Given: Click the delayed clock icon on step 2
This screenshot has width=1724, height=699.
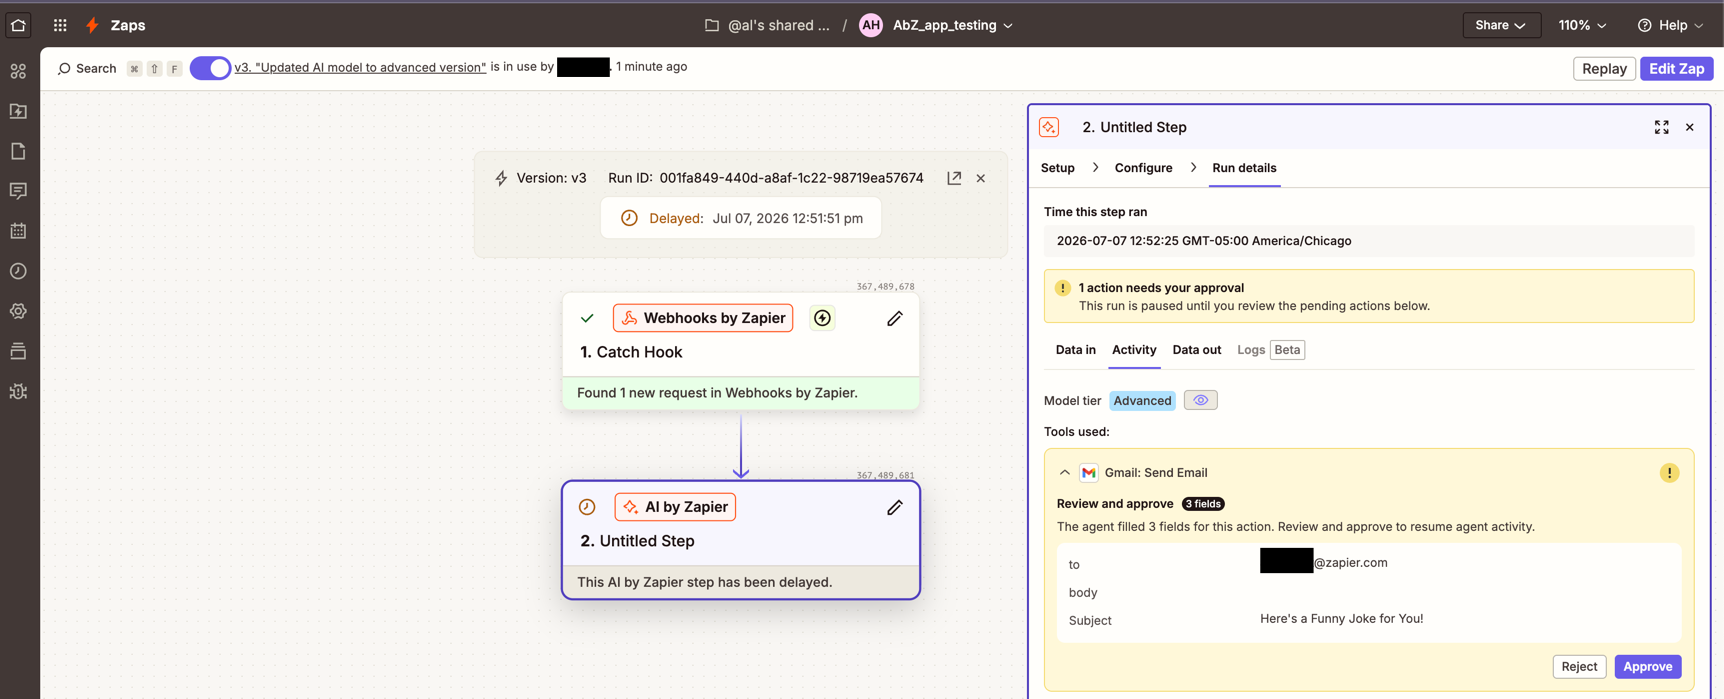Looking at the screenshot, I should (587, 507).
